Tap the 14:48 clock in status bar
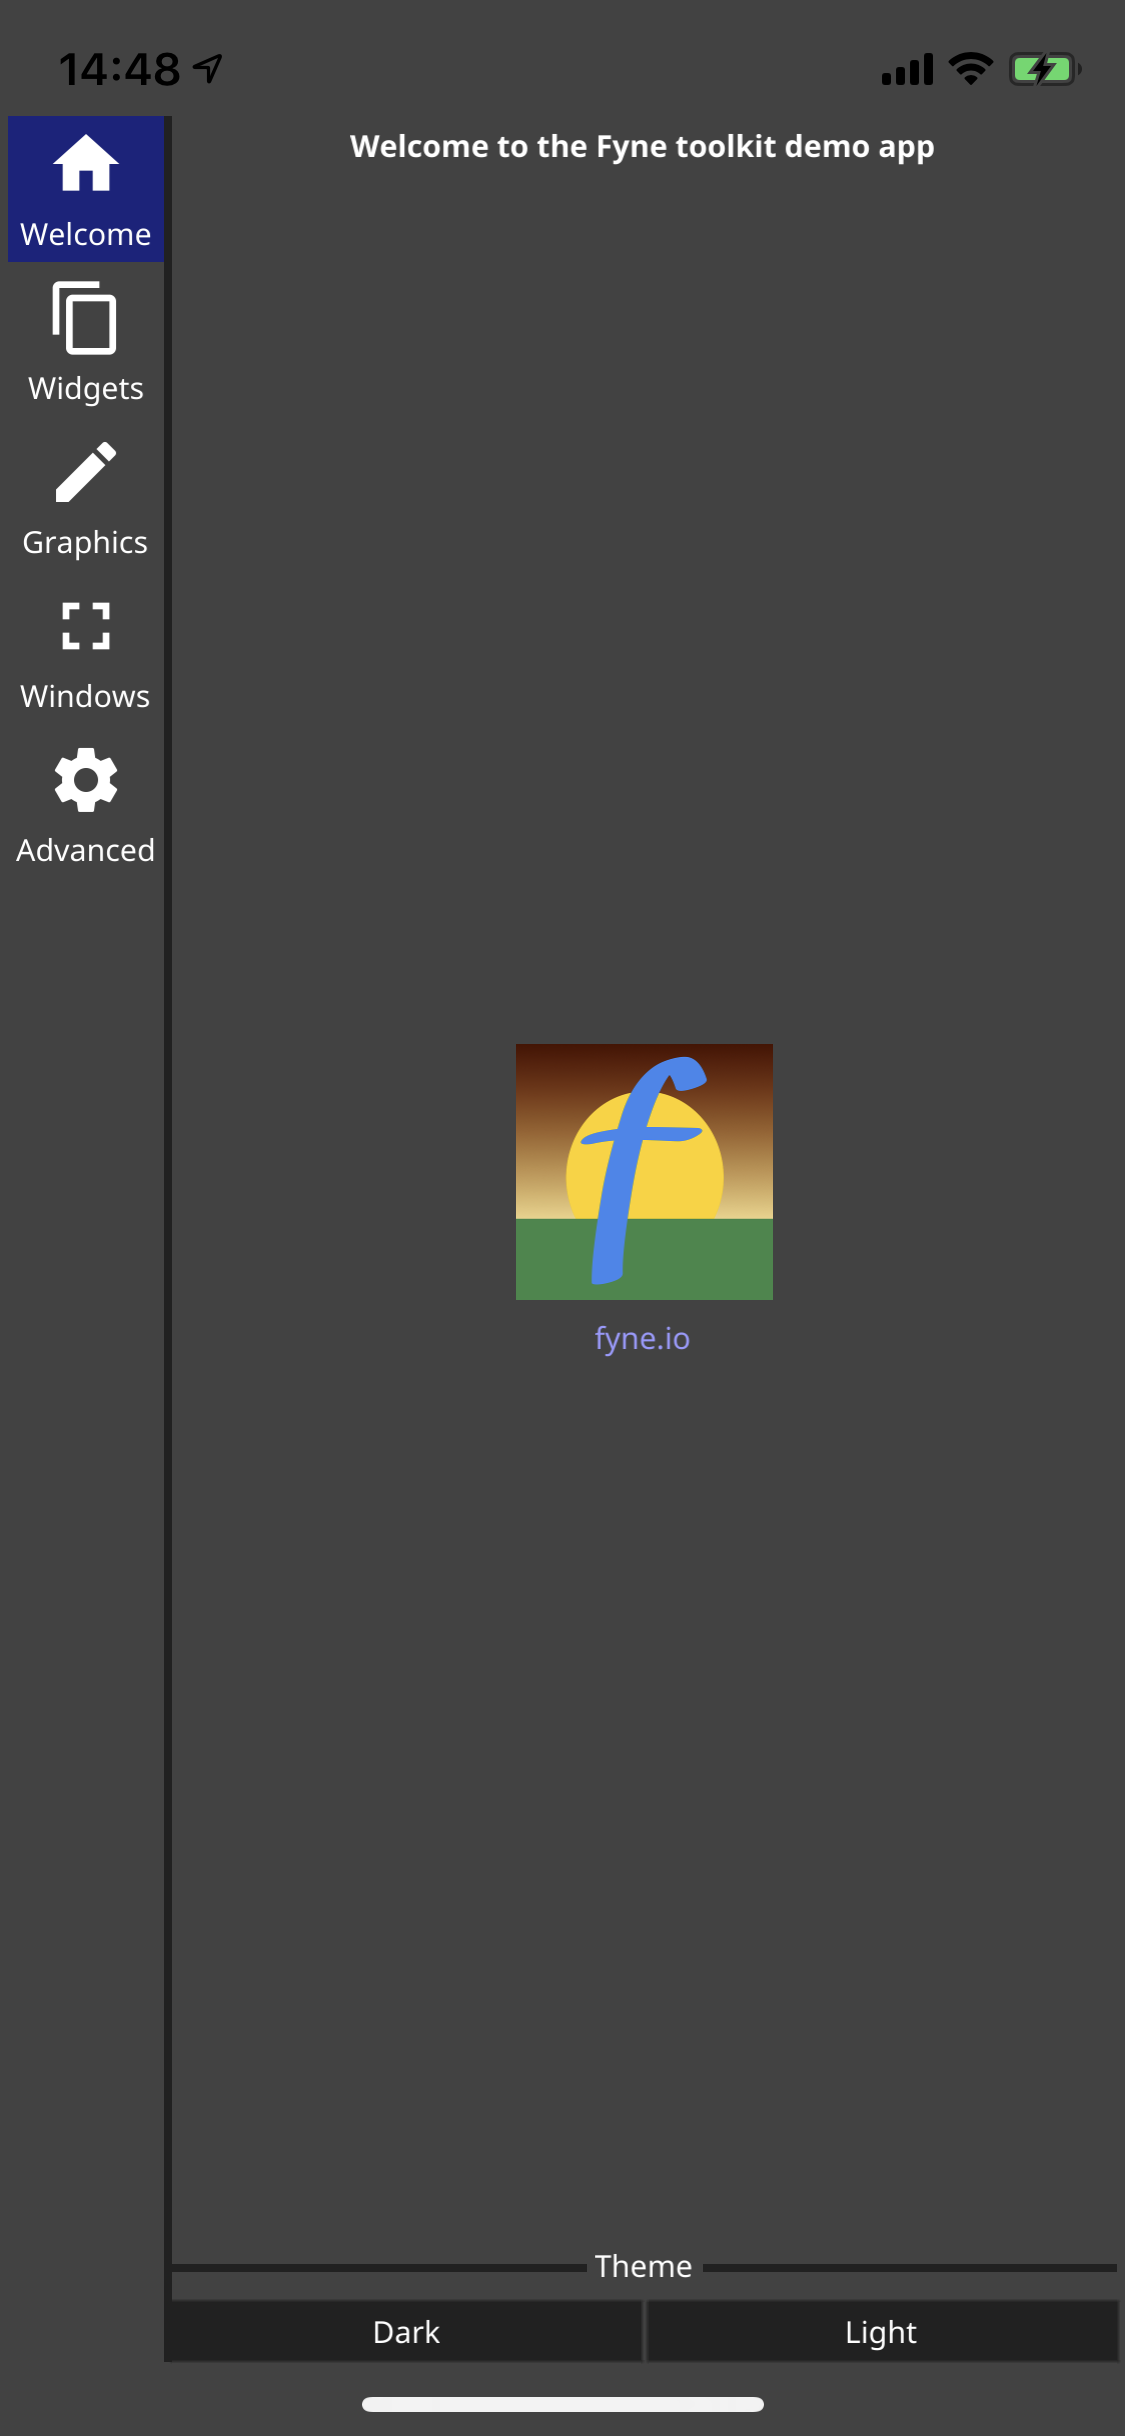Image resolution: width=1125 pixels, height=2436 pixels. [x=119, y=69]
